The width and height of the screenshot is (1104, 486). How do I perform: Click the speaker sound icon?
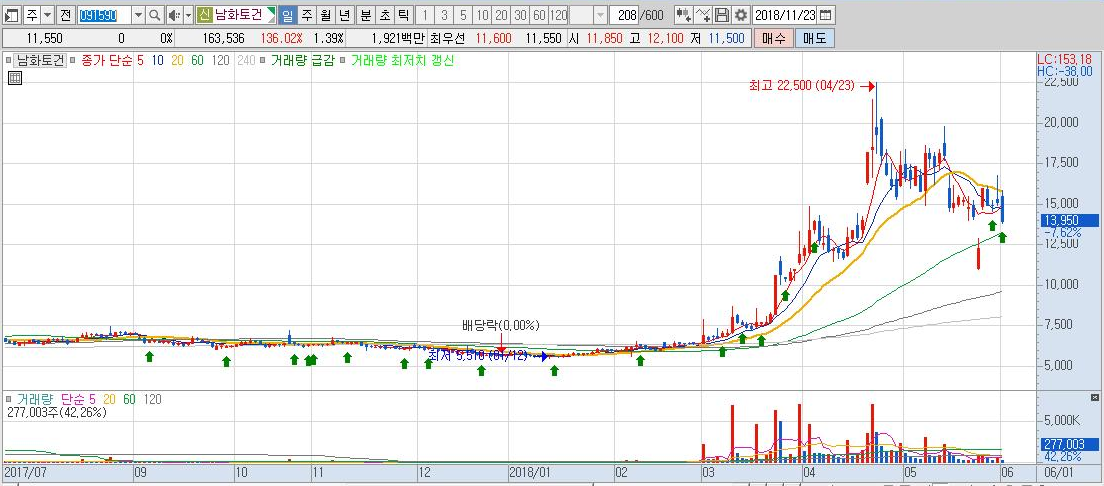[x=173, y=15]
